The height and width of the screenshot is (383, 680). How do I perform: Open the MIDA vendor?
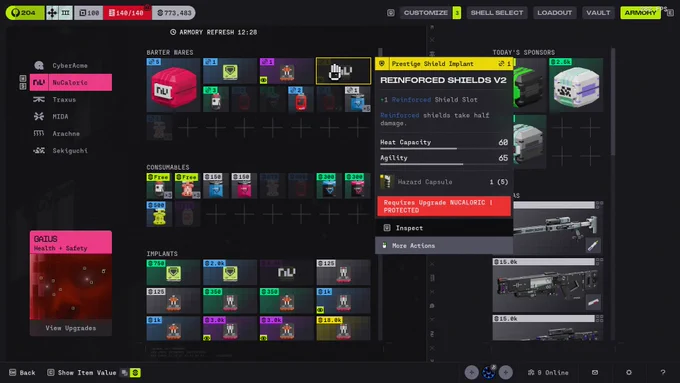[70, 116]
